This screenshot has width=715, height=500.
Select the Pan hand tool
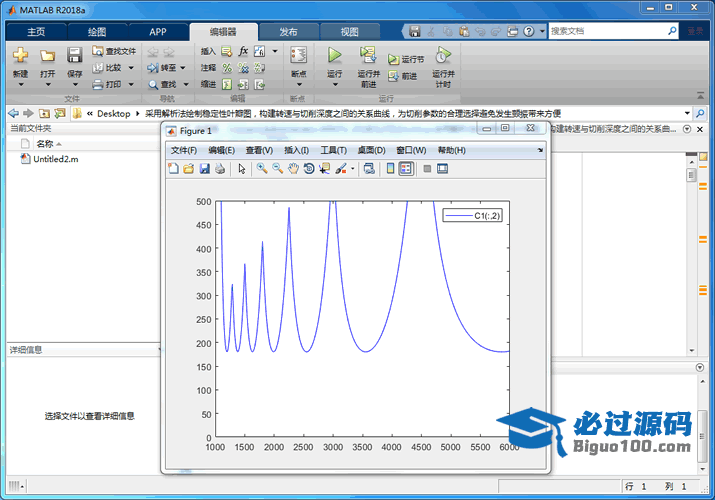pos(293,169)
